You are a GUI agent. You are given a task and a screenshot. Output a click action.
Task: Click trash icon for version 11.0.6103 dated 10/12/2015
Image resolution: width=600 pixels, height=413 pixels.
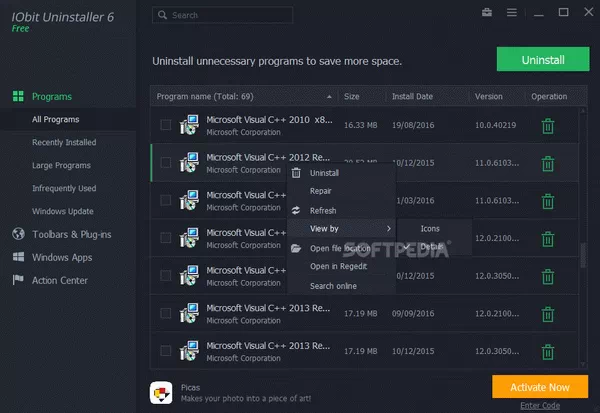pos(548,163)
